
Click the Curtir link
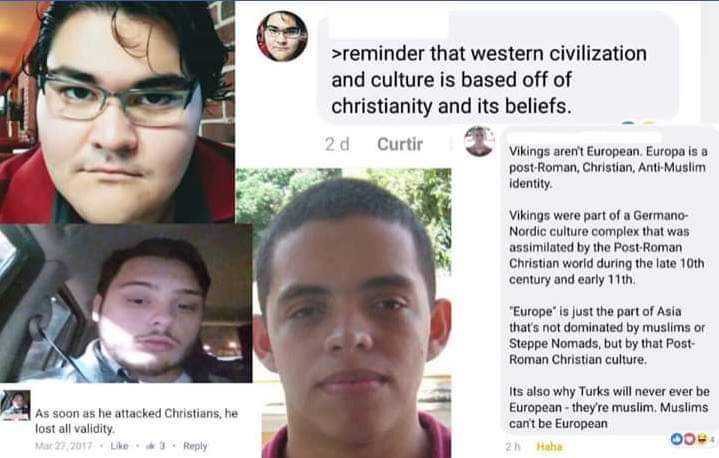pos(400,144)
